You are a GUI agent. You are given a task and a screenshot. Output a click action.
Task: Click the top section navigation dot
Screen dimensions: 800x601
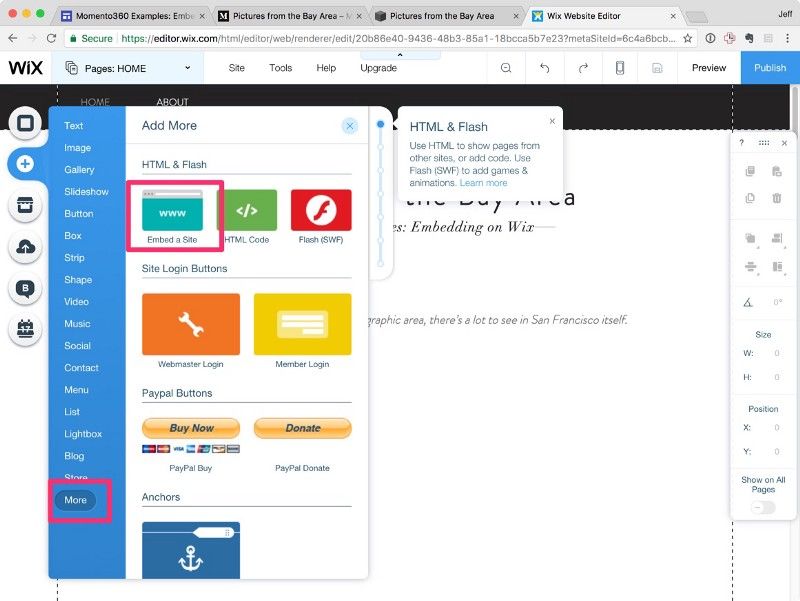(380, 124)
